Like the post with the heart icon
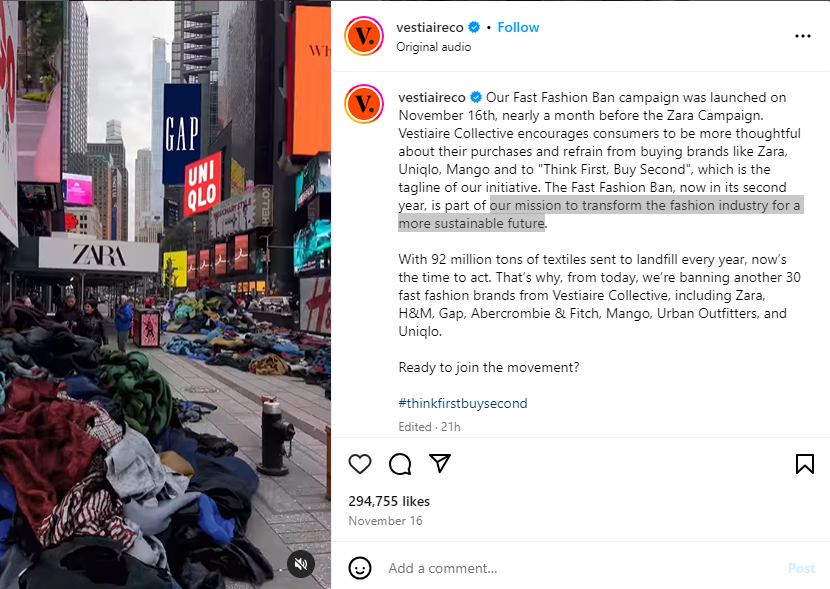The image size is (830, 589). (x=360, y=464)
